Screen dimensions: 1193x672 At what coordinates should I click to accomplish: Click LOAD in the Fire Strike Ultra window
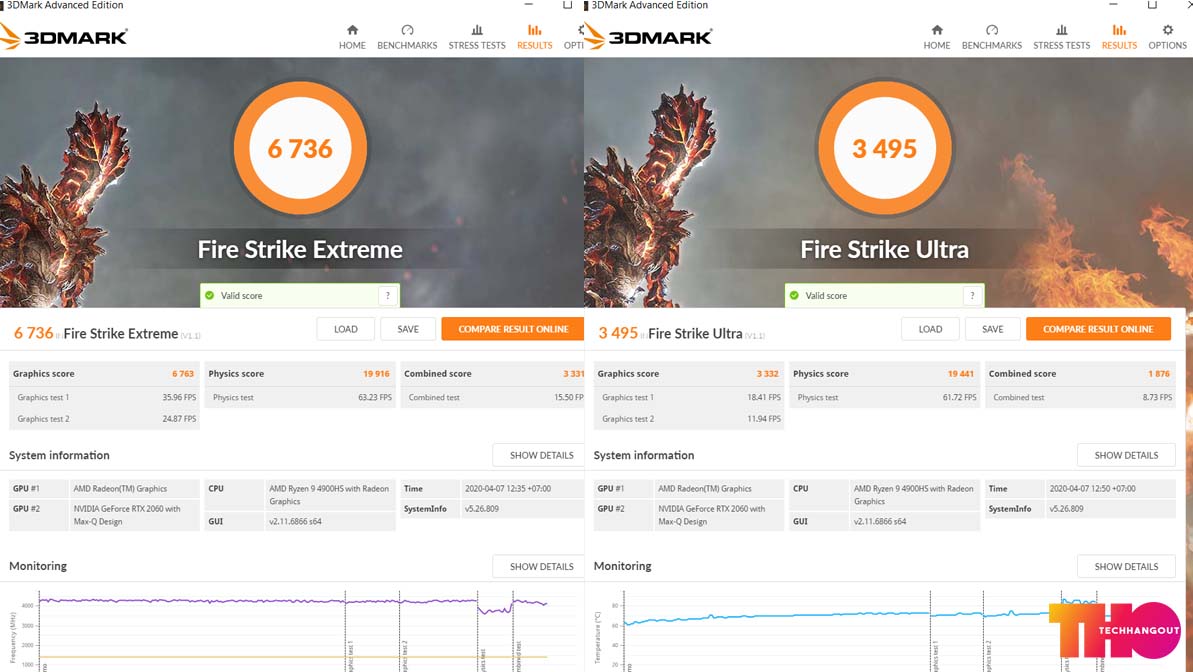click(930, 329)
